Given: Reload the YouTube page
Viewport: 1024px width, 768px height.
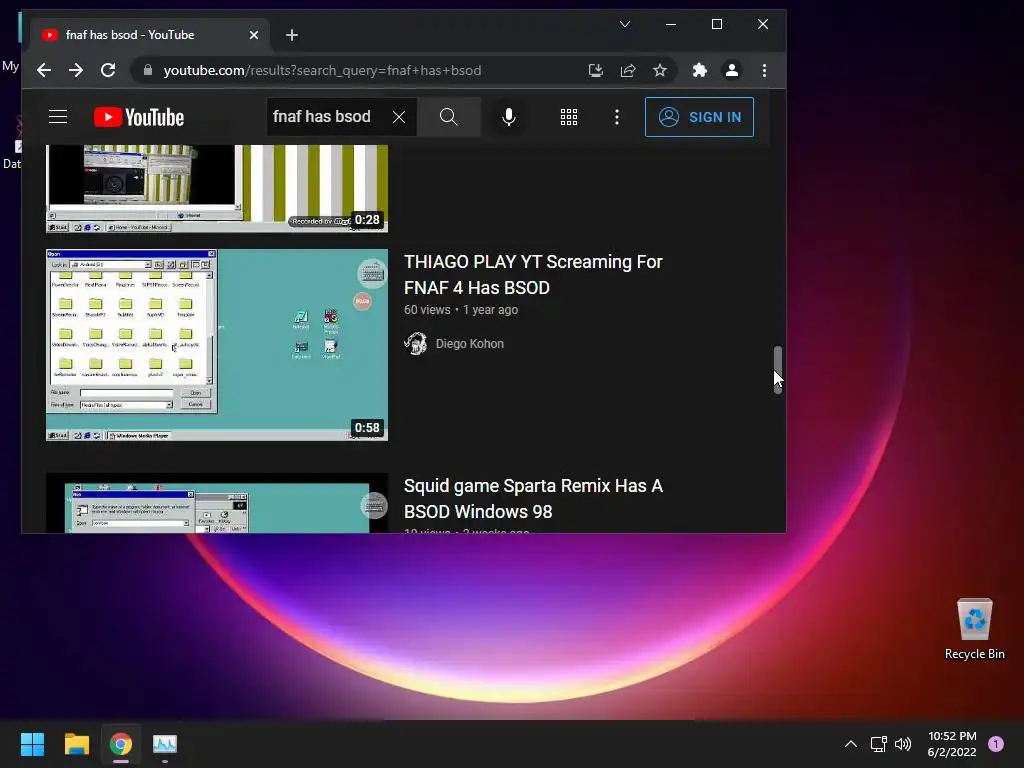Looking at the screenshot, I should [x=108, y=71].
